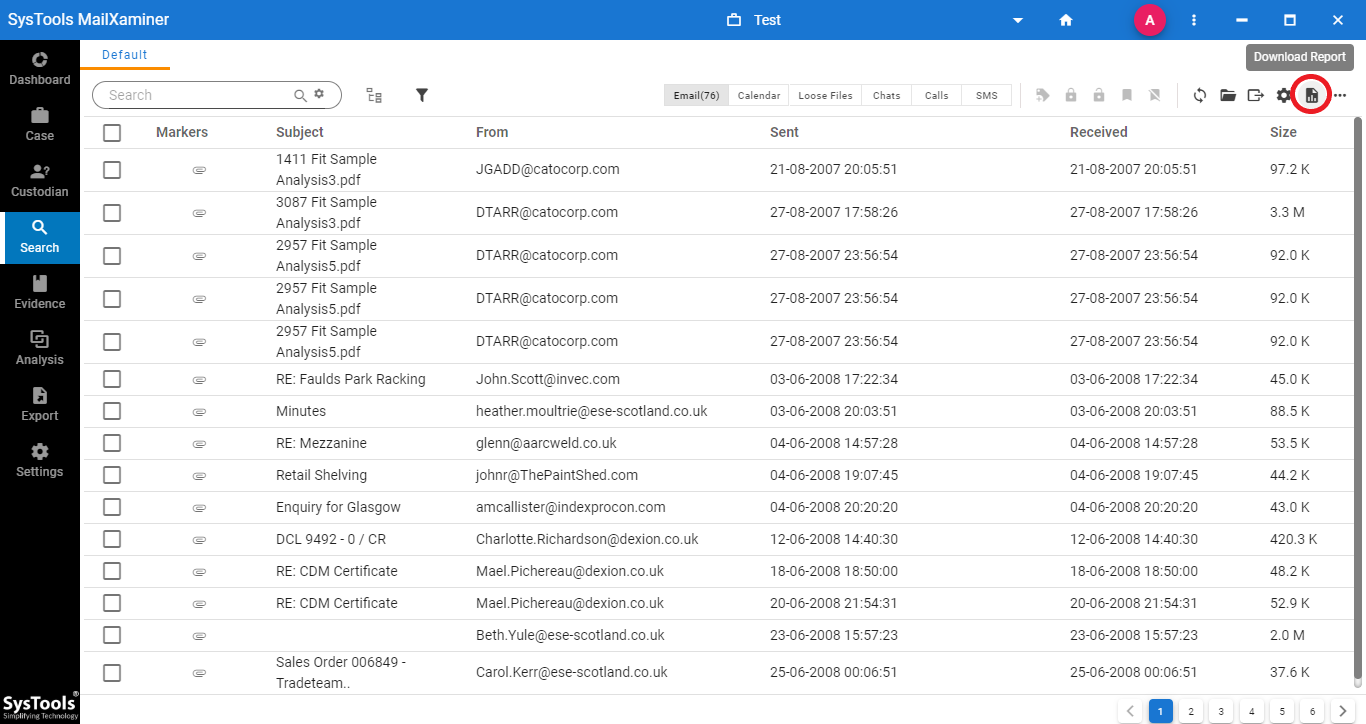Click the previous page arrow
Image resolution: width=1366 pixels, height=724 pixels.
point(1131,711)
